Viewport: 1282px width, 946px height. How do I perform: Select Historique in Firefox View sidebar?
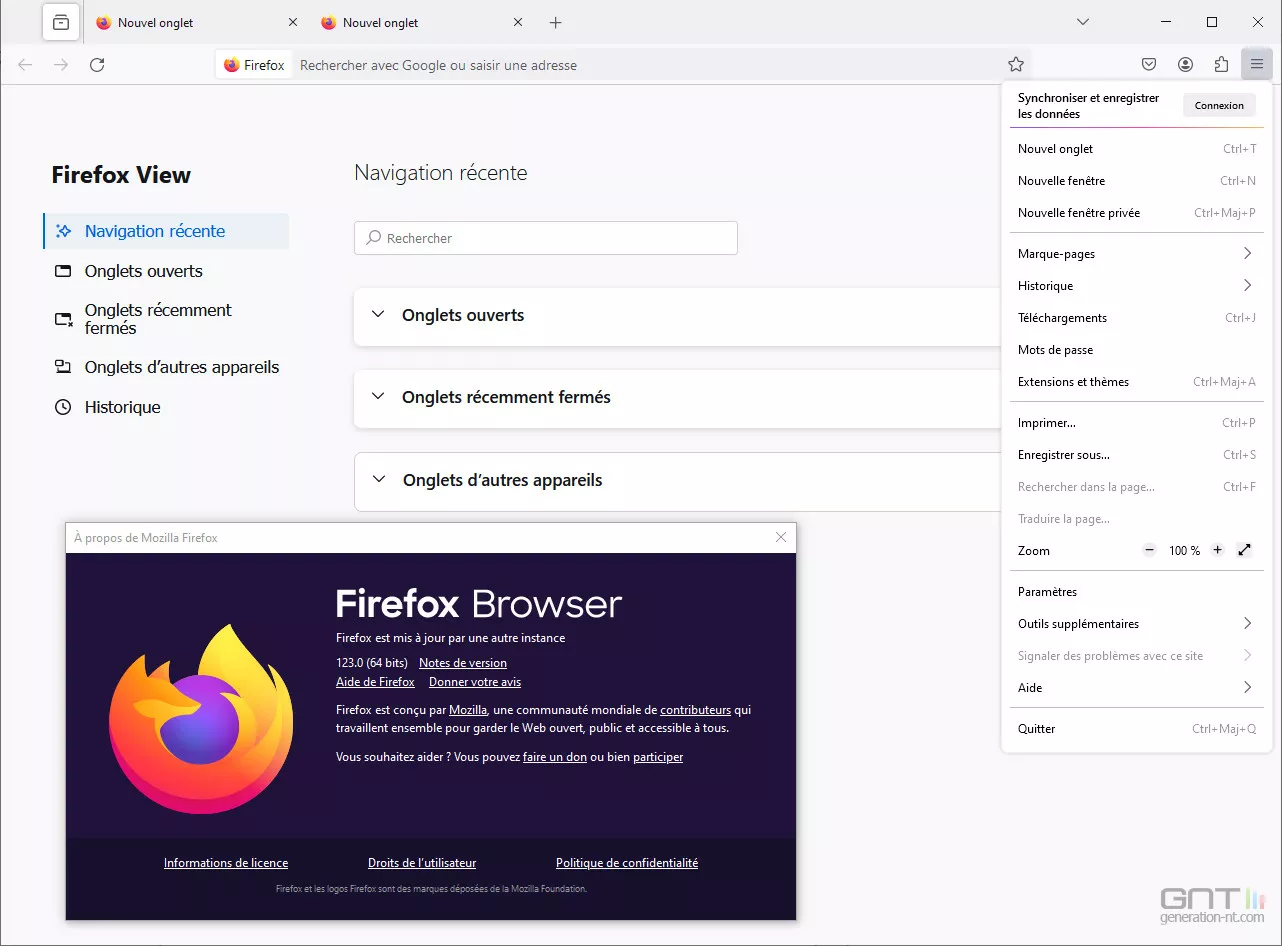[166, 407]
